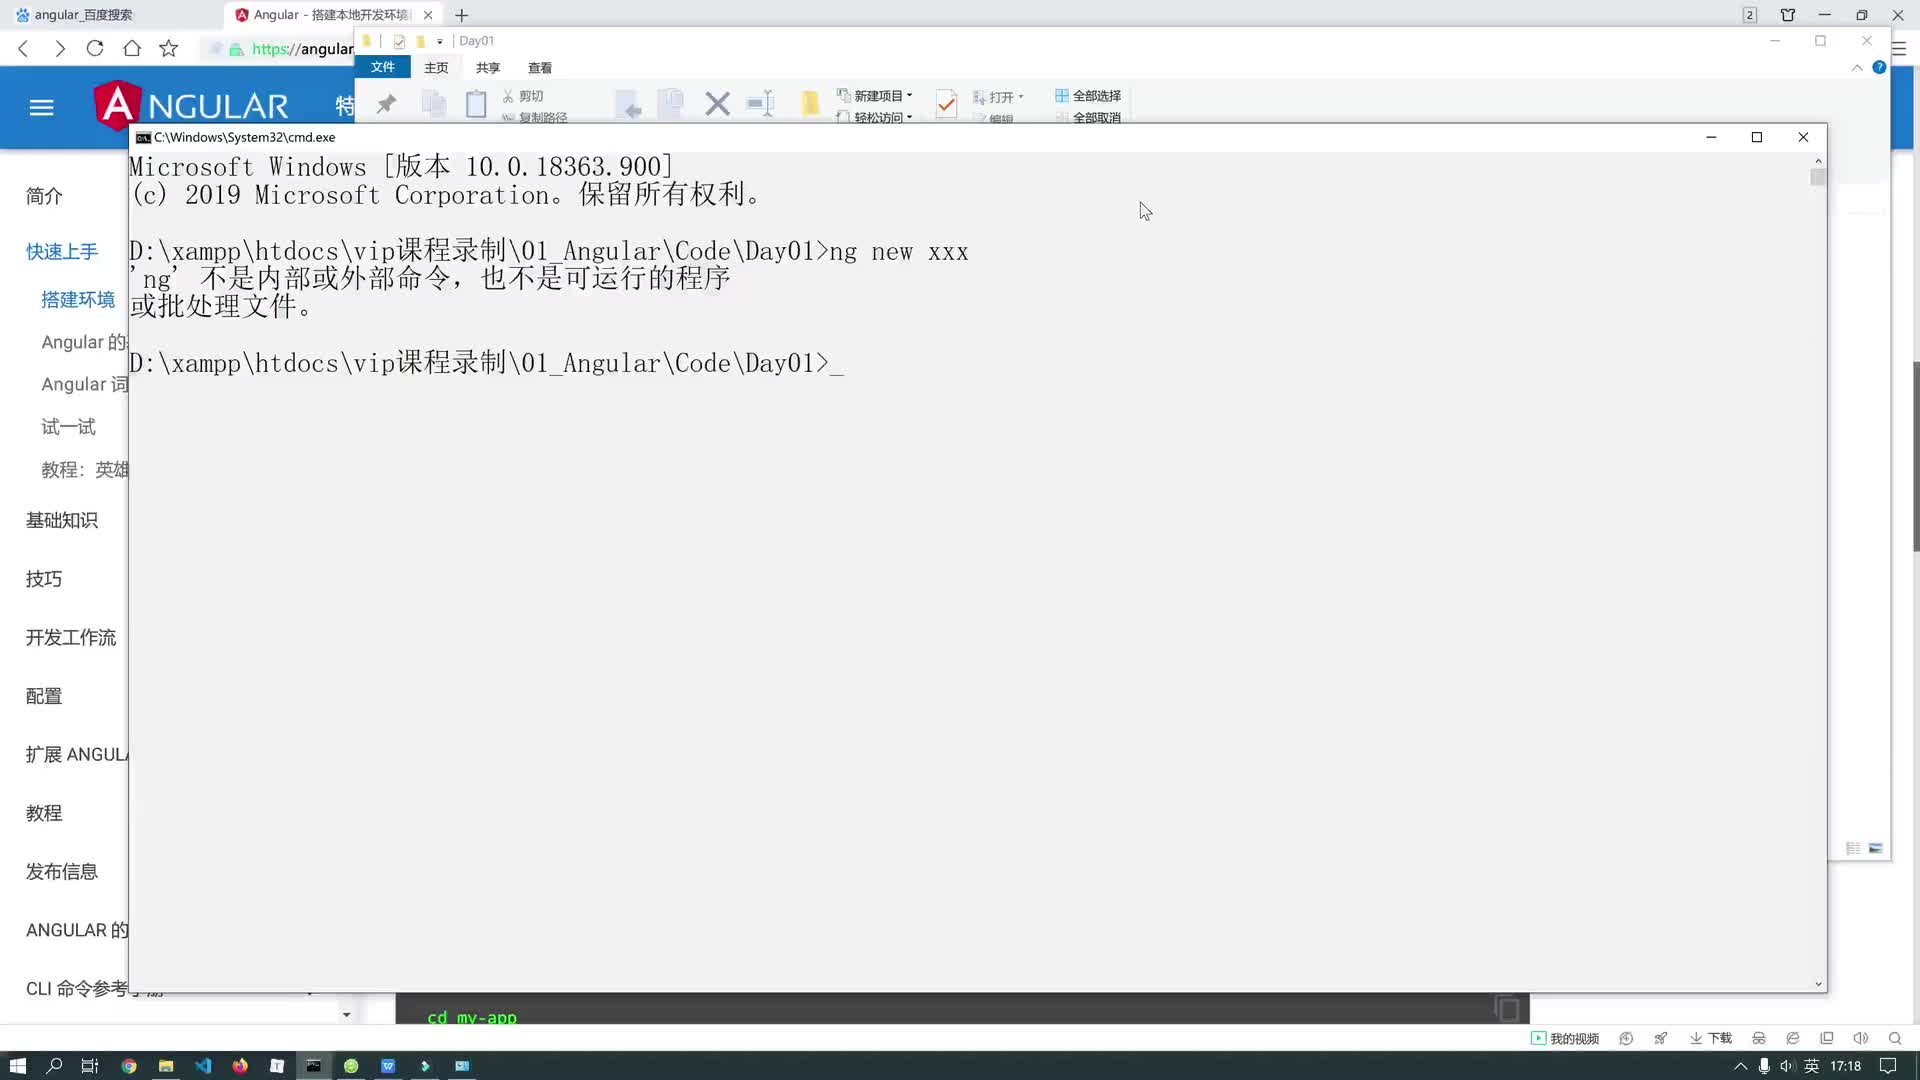Open the 共享 ribbon tab

[488, 68]
